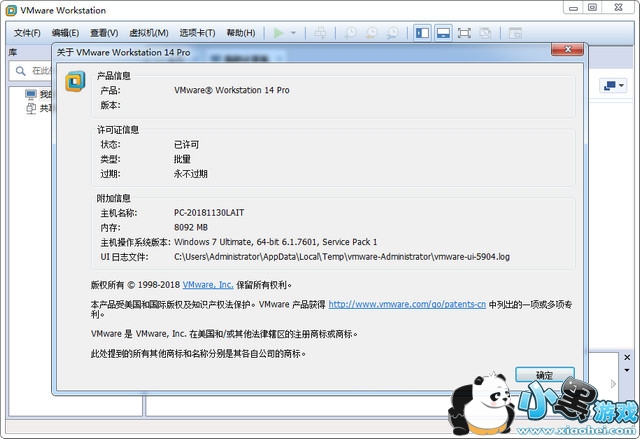The image size is (640, 439).
Task: Open the monitor view dropdown at right
Action: (x=613, y=85)
